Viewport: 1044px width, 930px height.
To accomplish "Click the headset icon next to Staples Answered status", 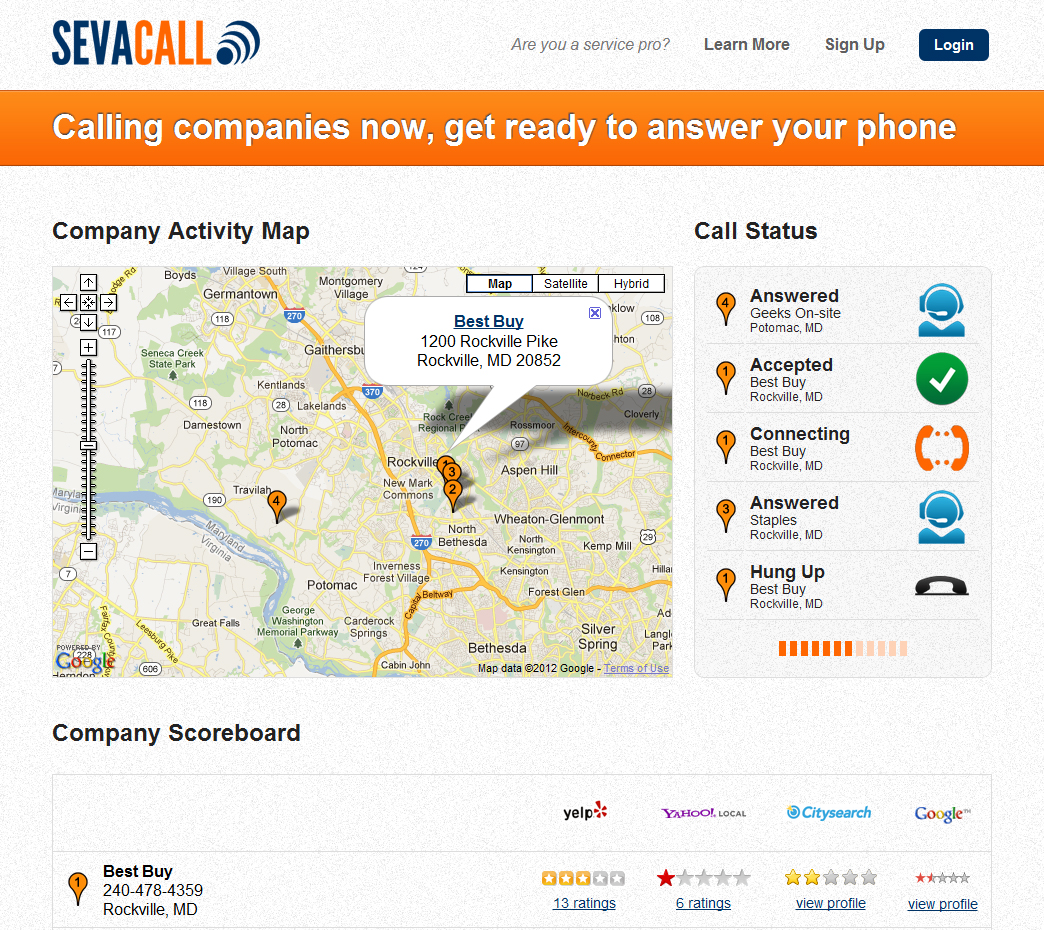I will click(941, 517).
